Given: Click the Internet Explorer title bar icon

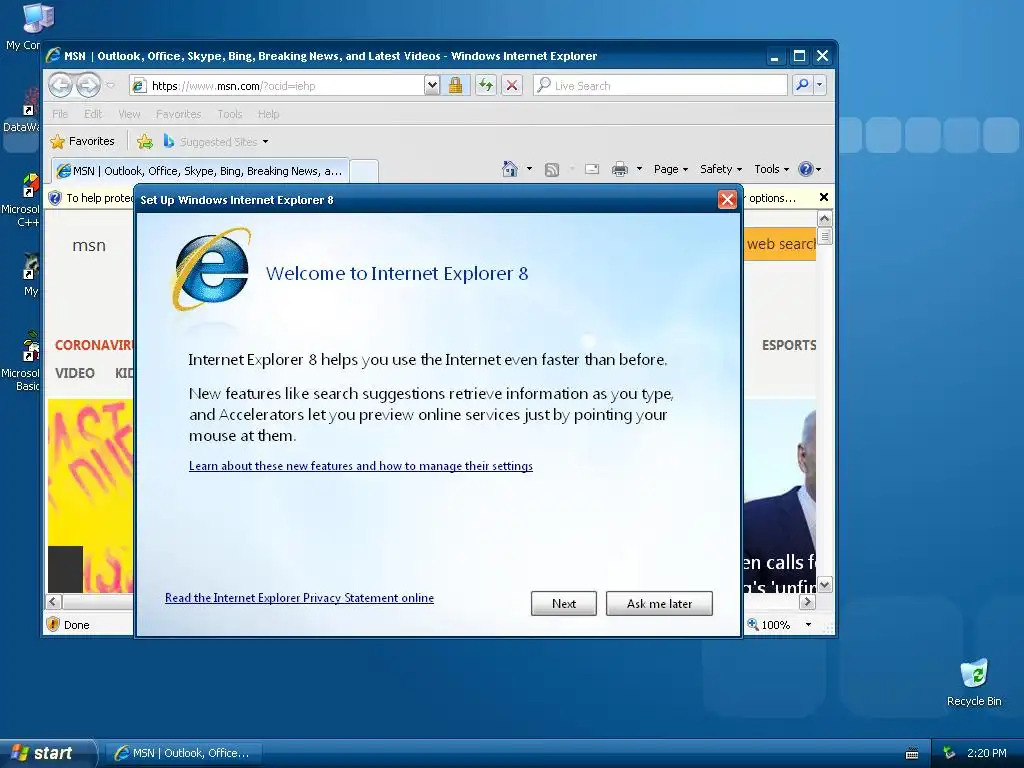Looking at the screenshot, I should [54, 56].
